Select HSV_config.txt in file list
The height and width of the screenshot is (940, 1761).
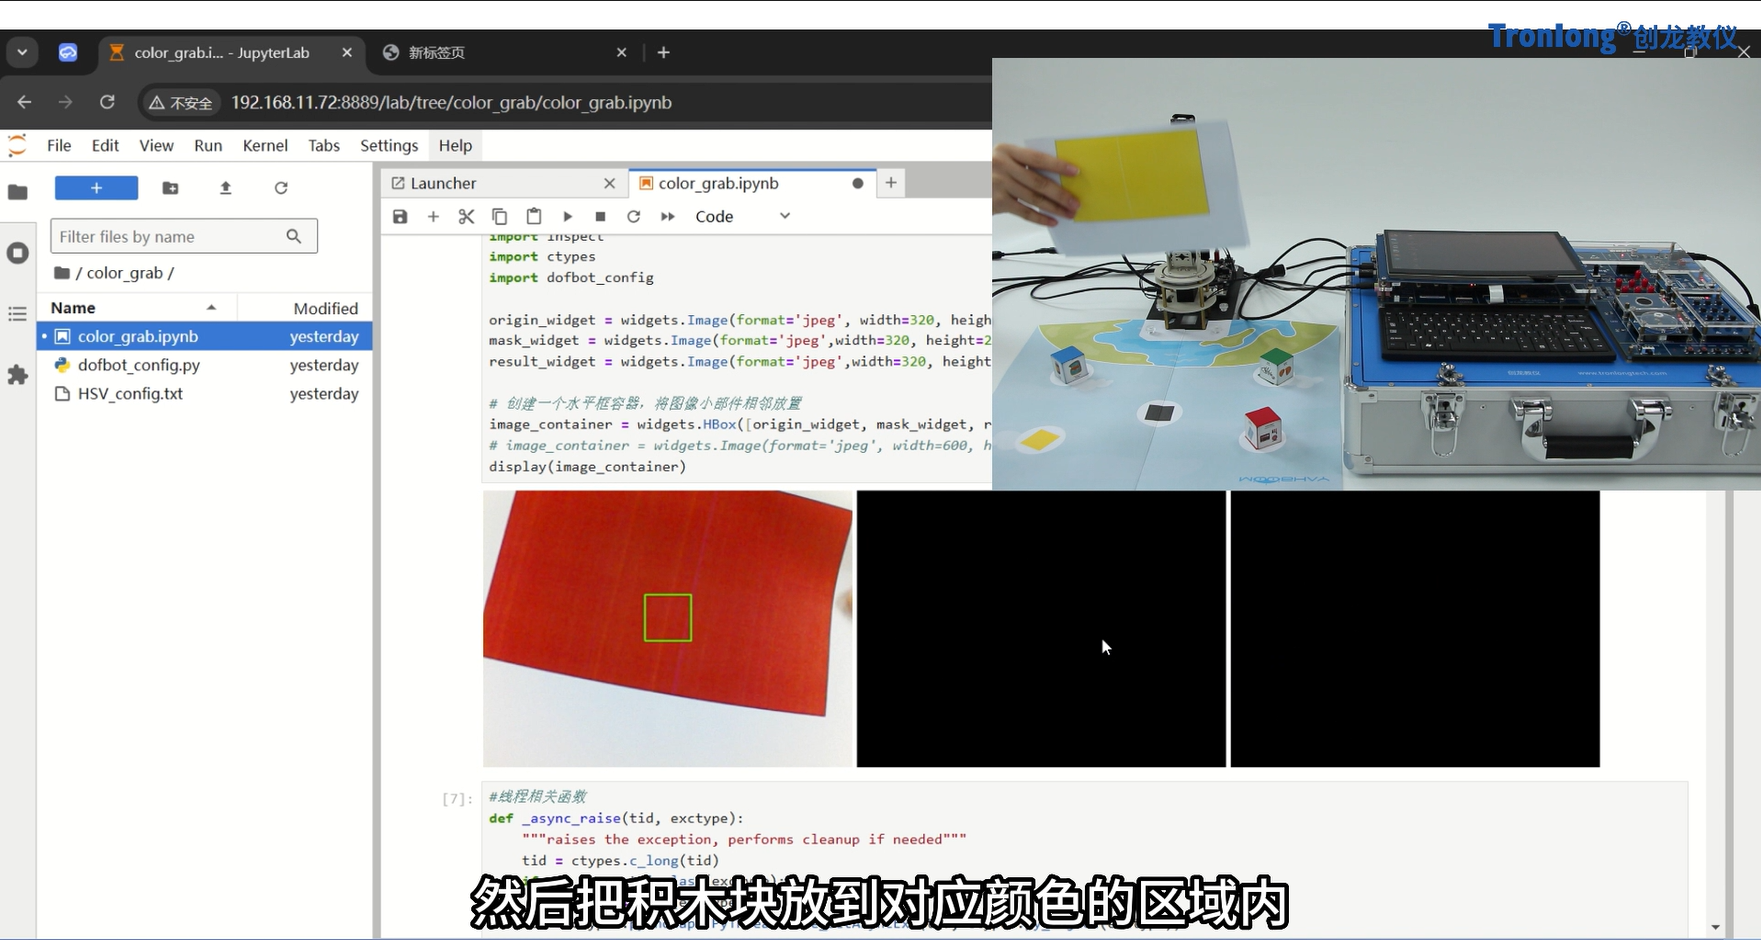pyautogui.click(x=205, y=394)
